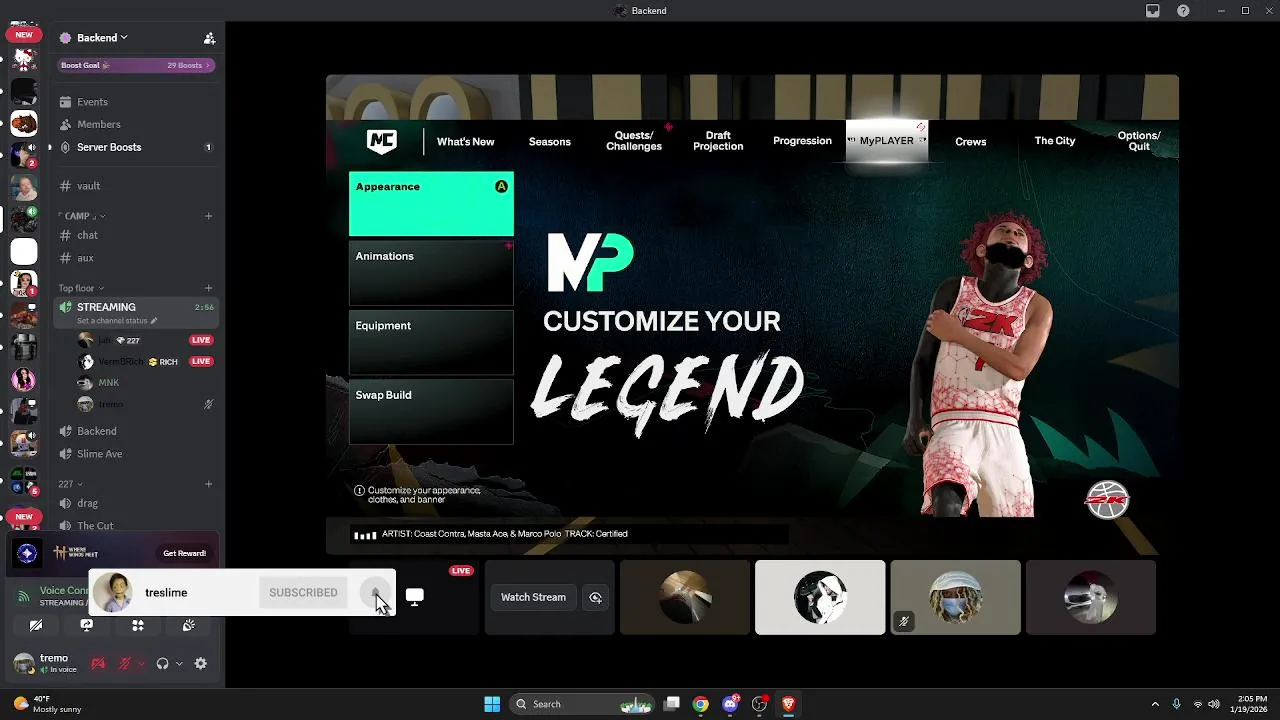Click the add channel plus next to Top floor
The width and height of the screenshot is (1280, 720).
point(208,288)
